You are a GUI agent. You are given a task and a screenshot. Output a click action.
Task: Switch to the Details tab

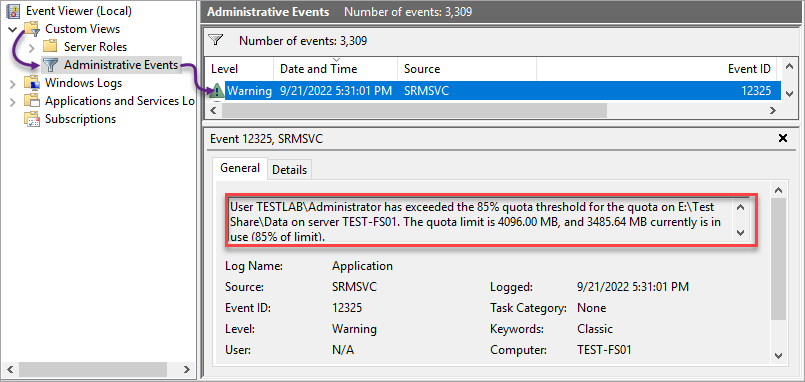pyautogui.click(x=290, y=170)
